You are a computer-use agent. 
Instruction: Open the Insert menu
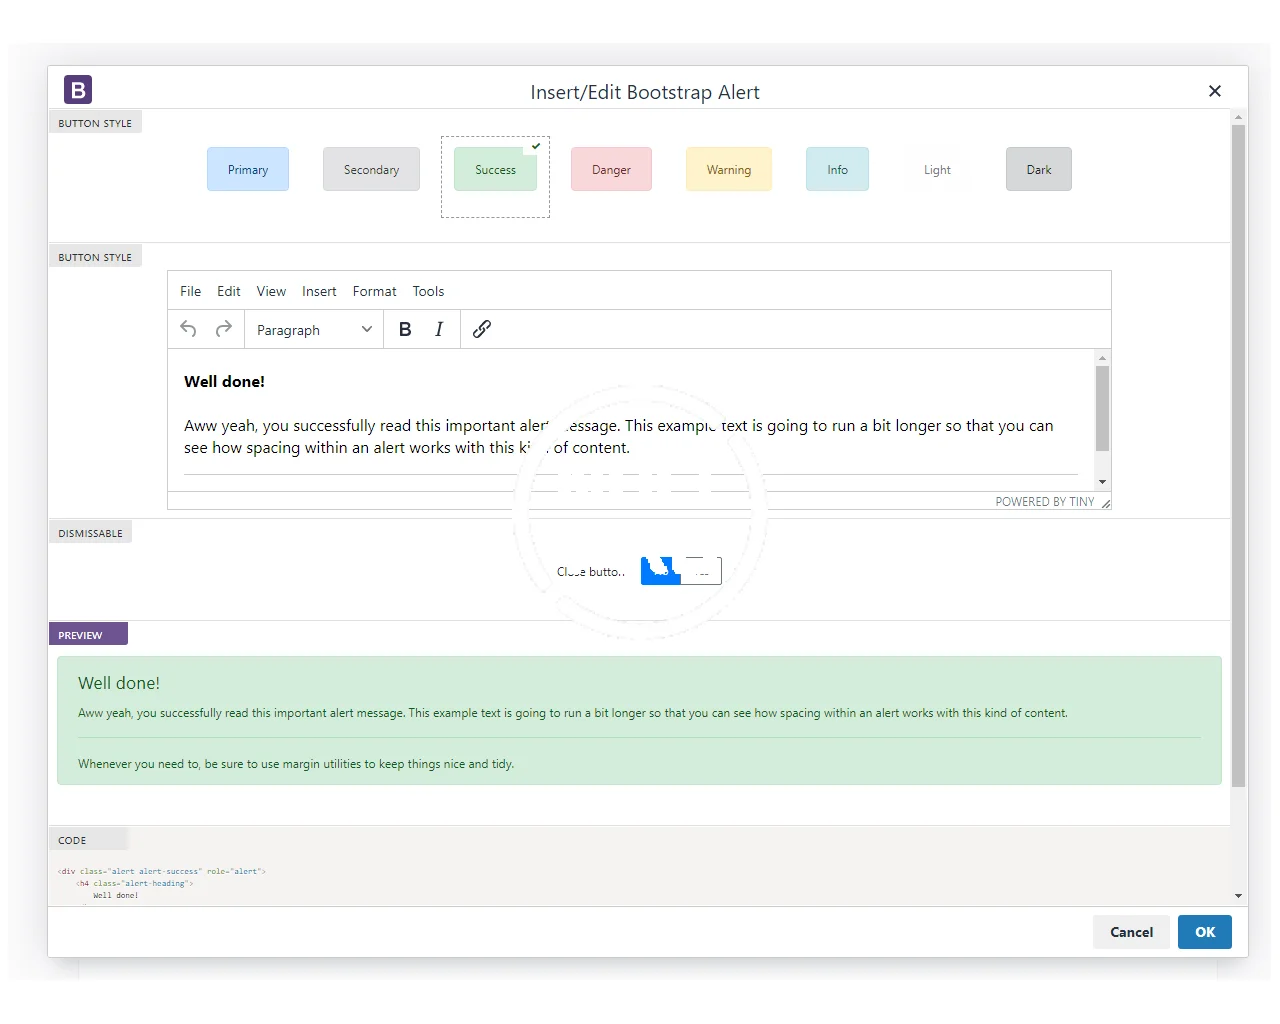point(319,291)
